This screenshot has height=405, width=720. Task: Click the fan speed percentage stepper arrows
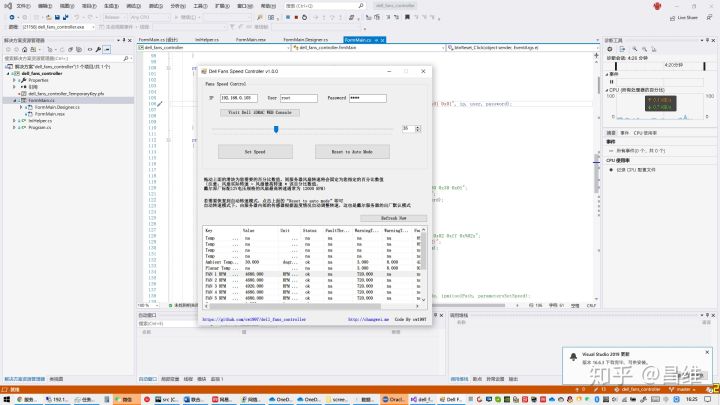(418, 129)
